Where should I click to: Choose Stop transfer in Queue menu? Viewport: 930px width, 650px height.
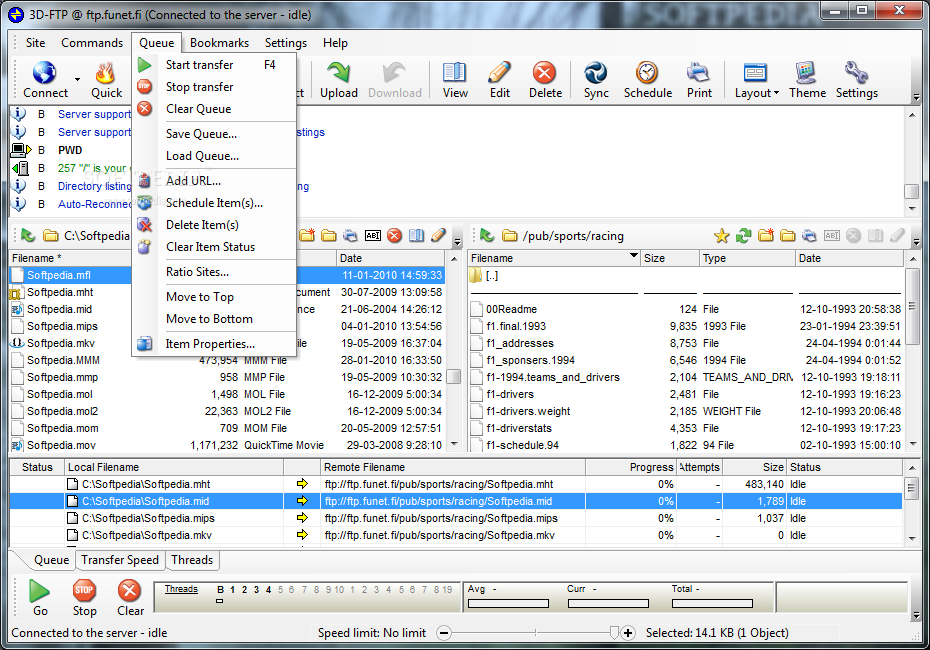click(x=214, y=87)
